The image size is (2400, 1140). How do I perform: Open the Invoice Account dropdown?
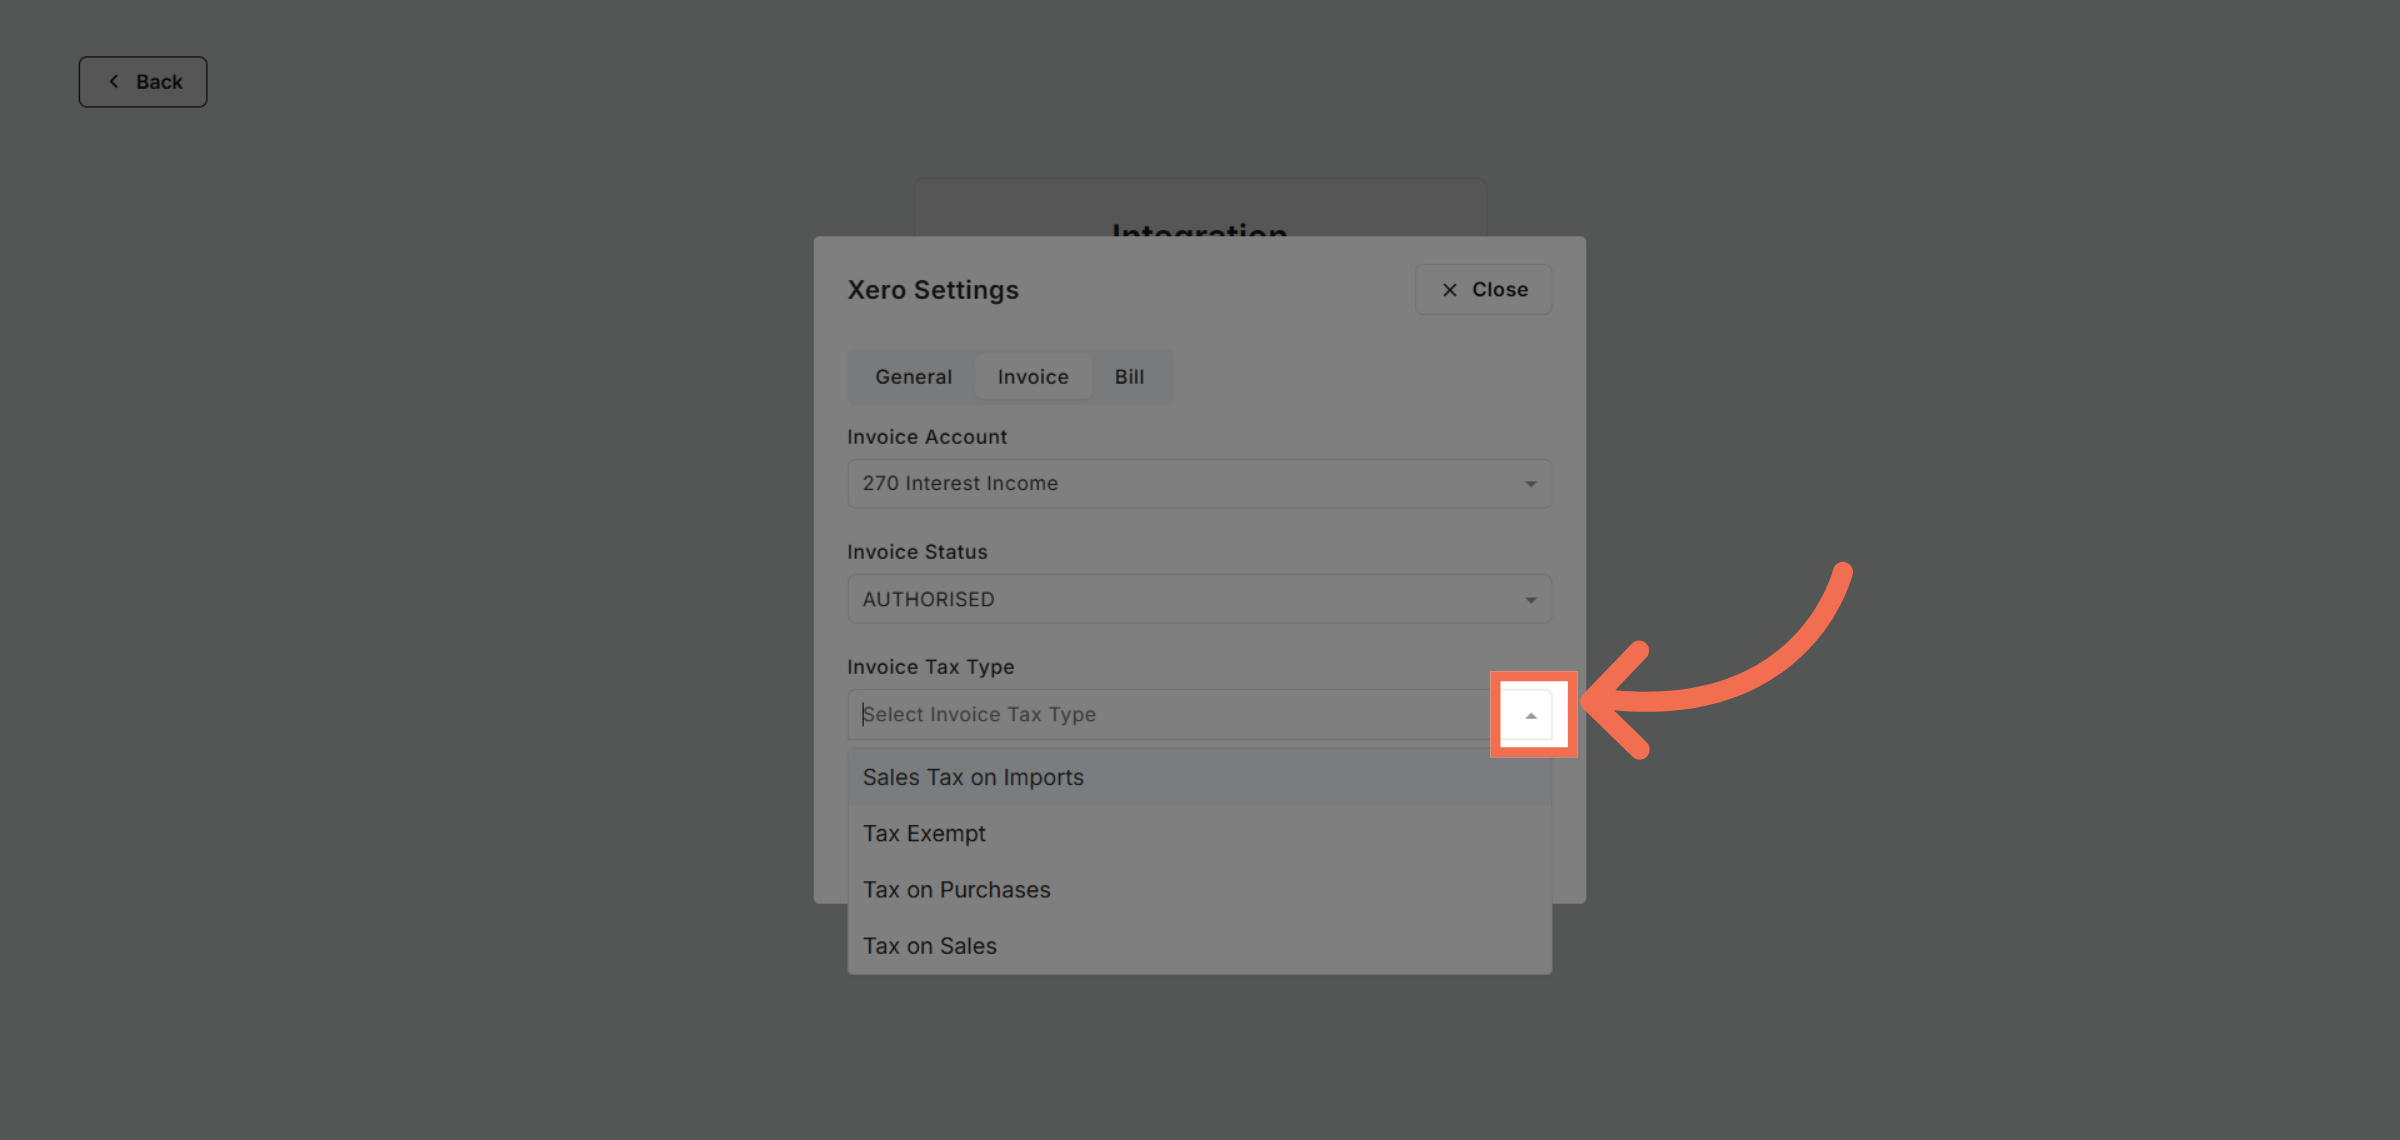click(x=1200, y=483)
